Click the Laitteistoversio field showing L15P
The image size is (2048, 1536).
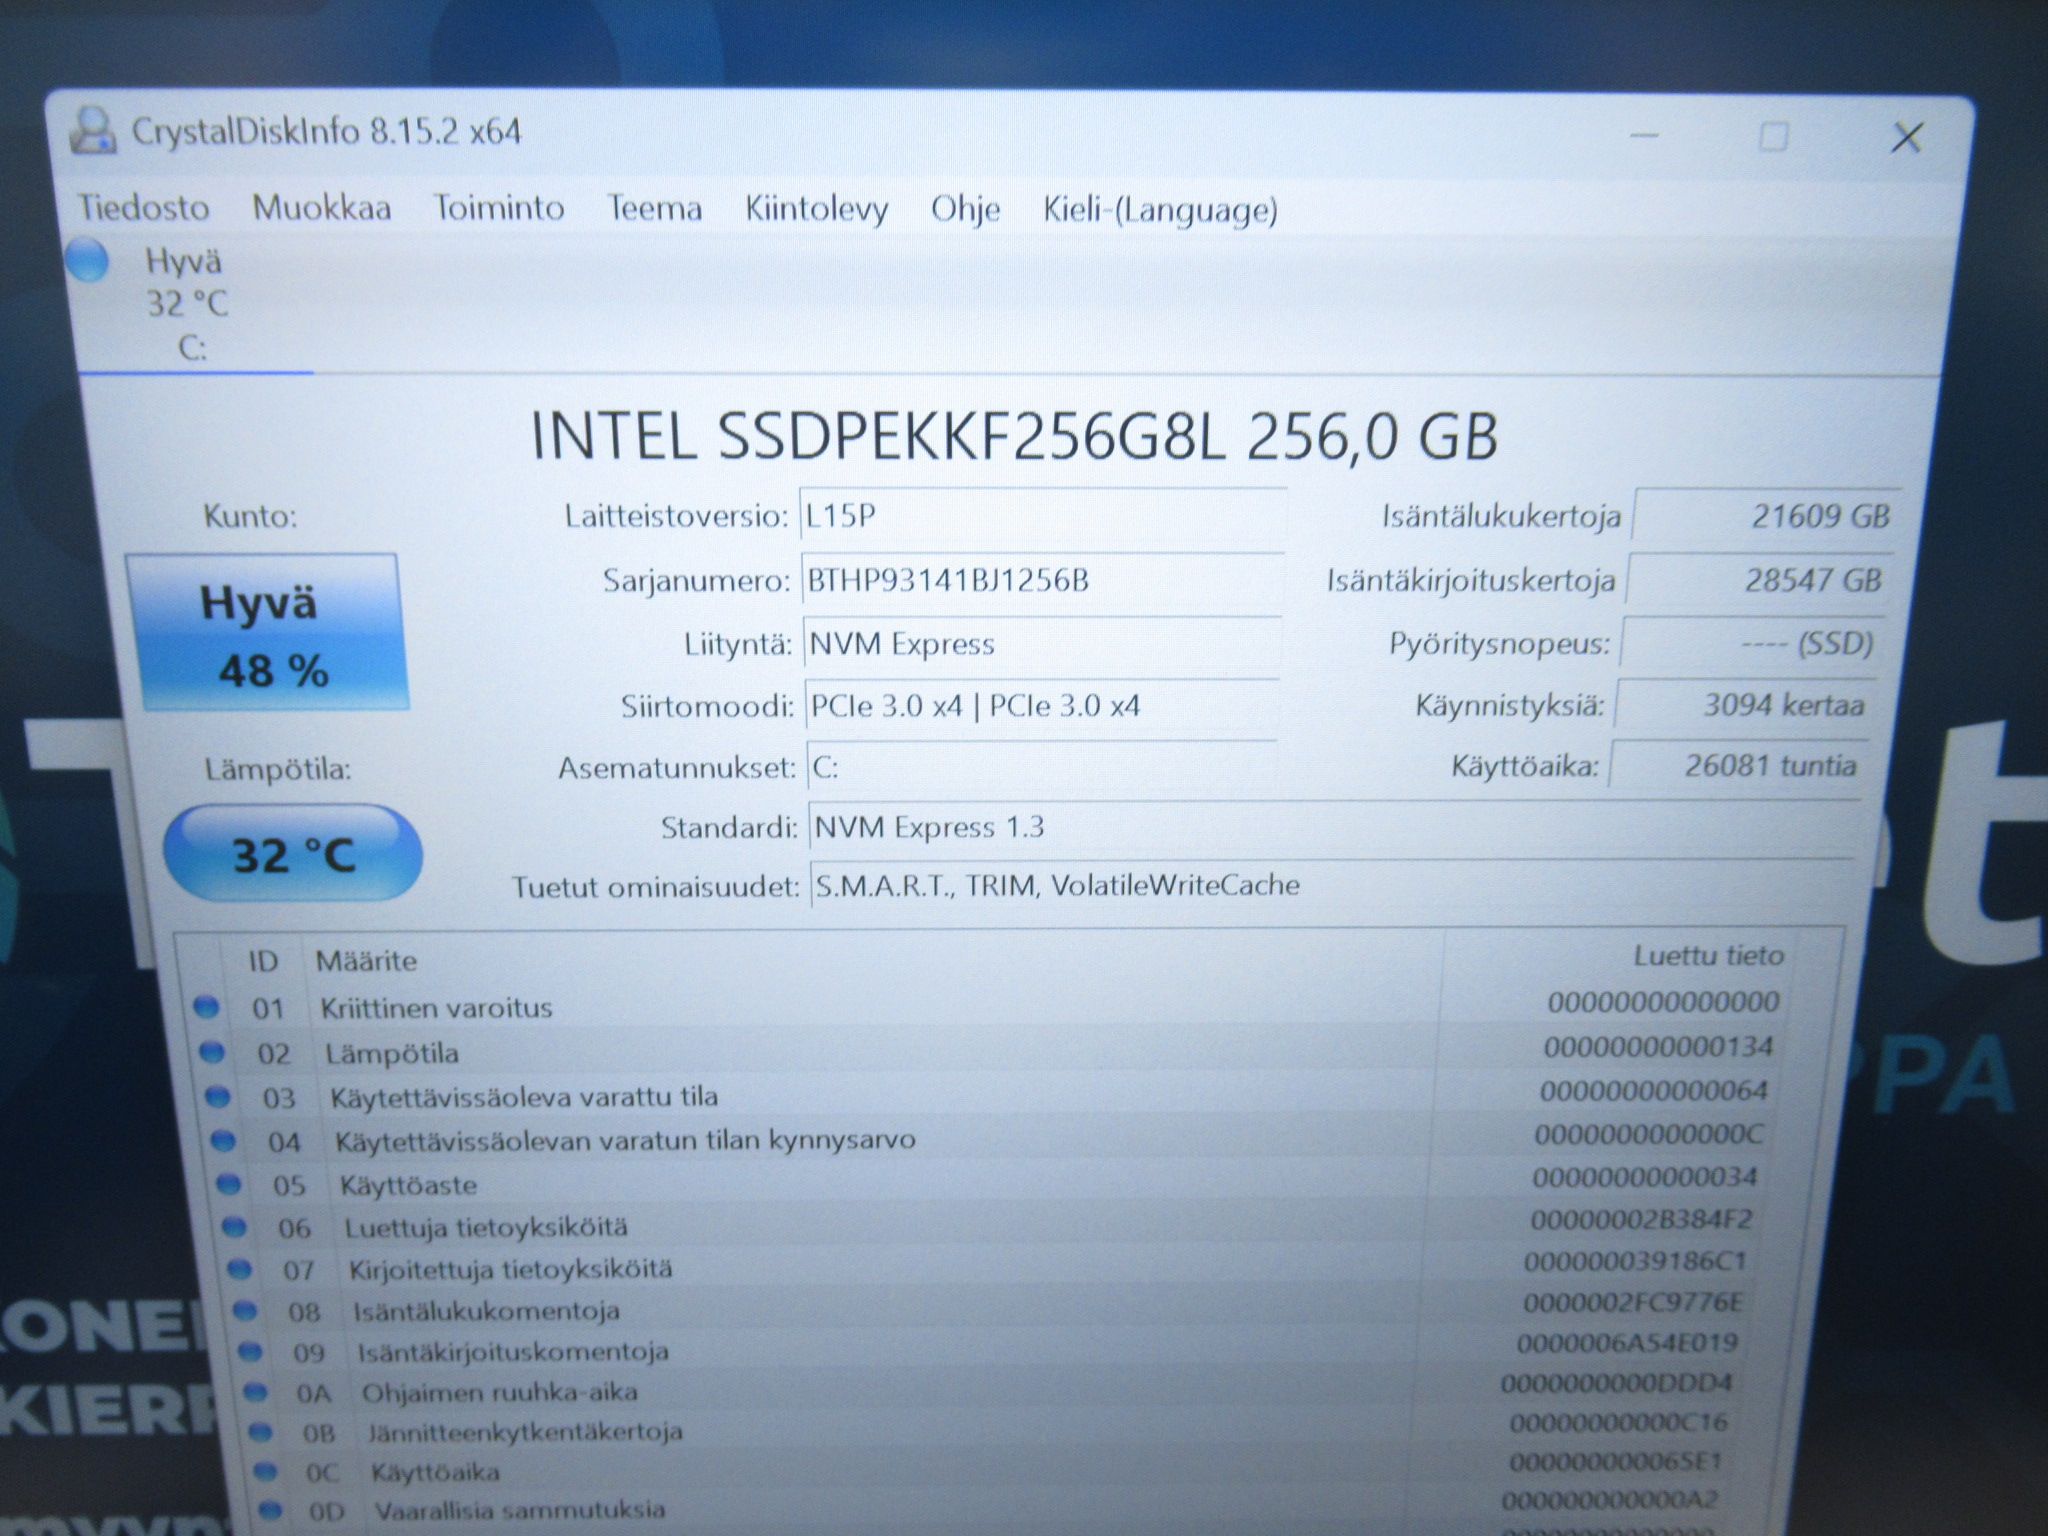click(1043, 516)
